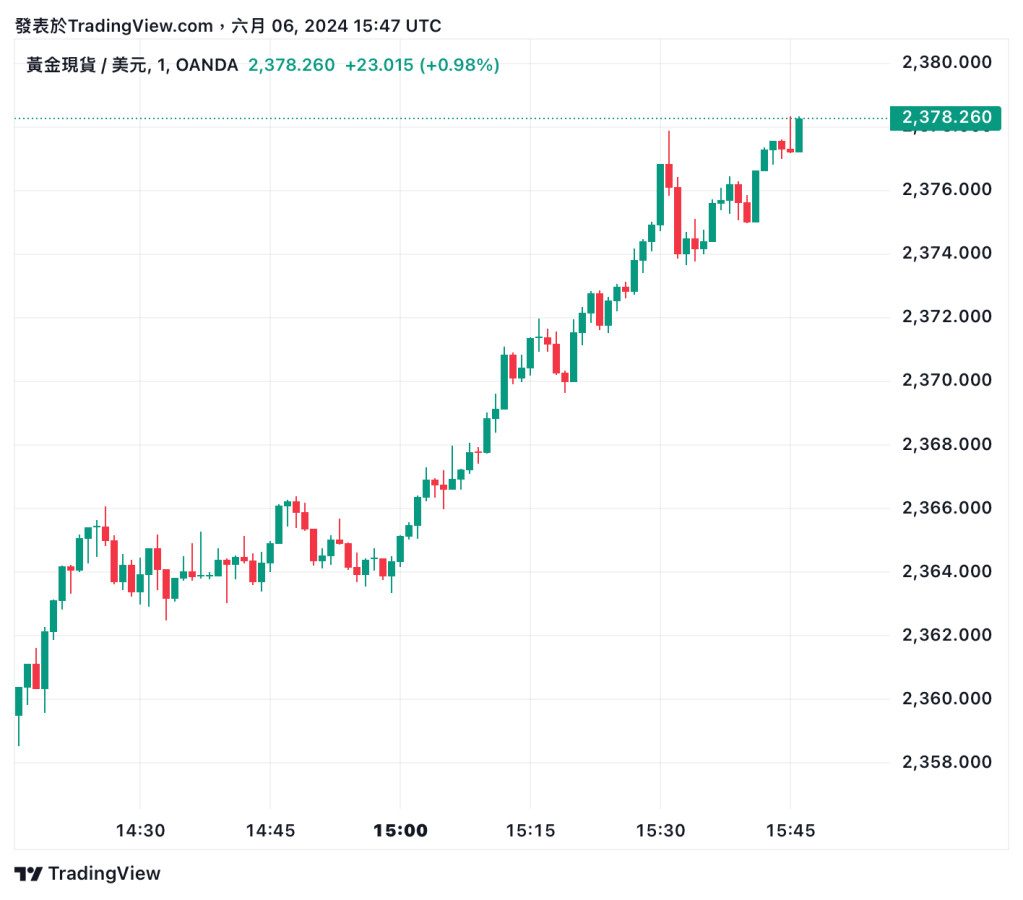Click the OANDA source label in the legend
The image size is (1023, 900).
coord(207,65)
